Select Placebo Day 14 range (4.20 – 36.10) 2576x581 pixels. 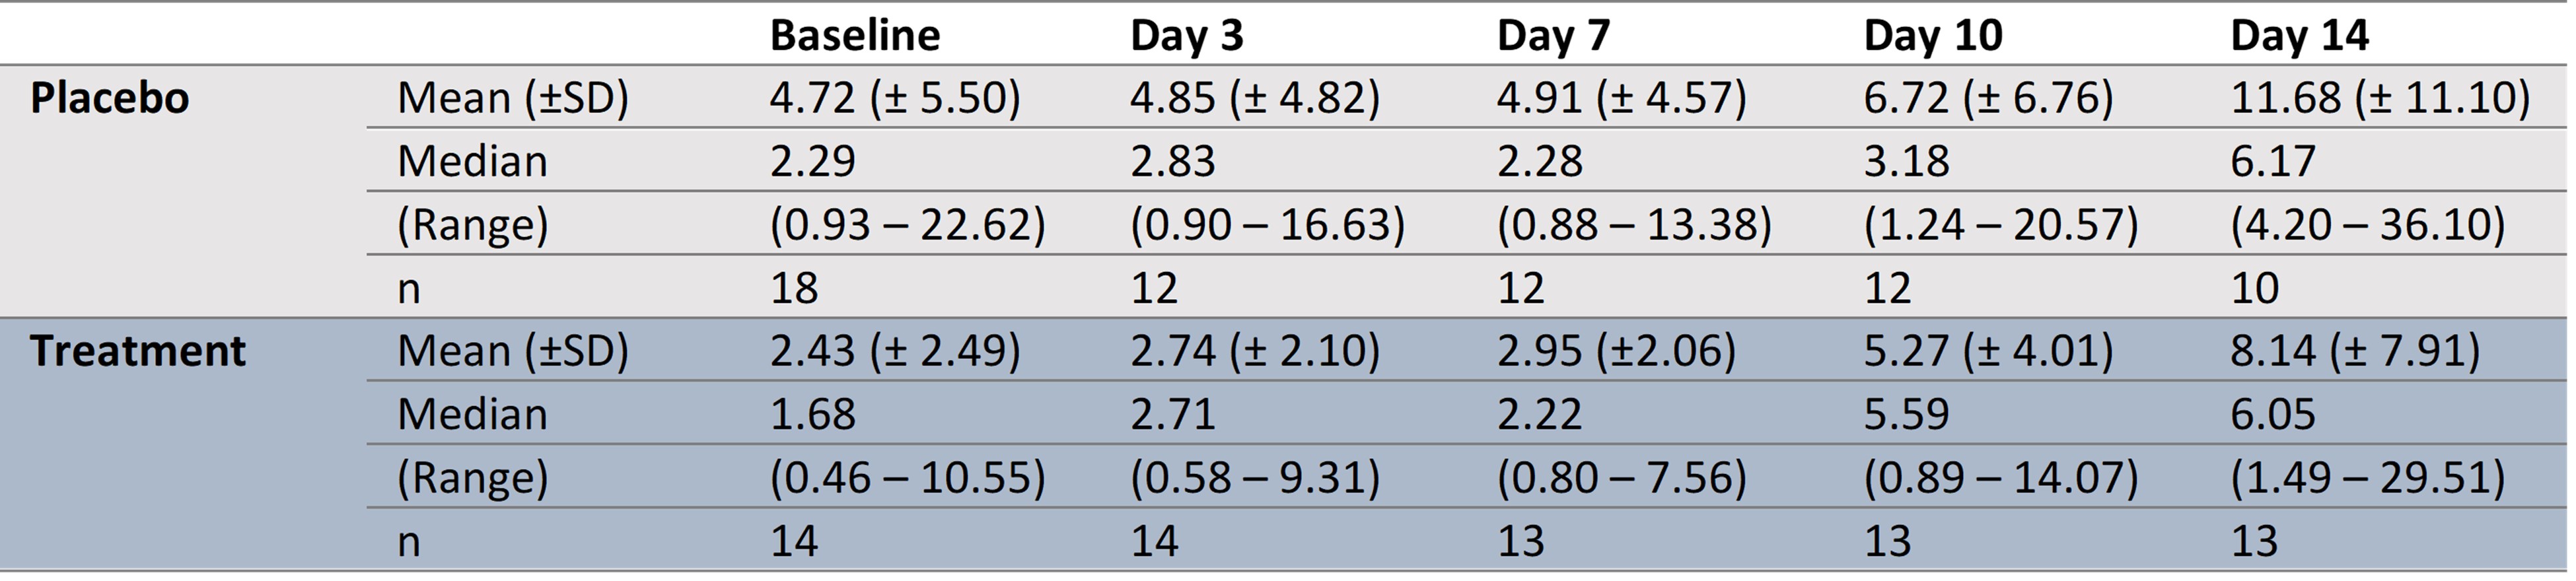coord(2367,225)
